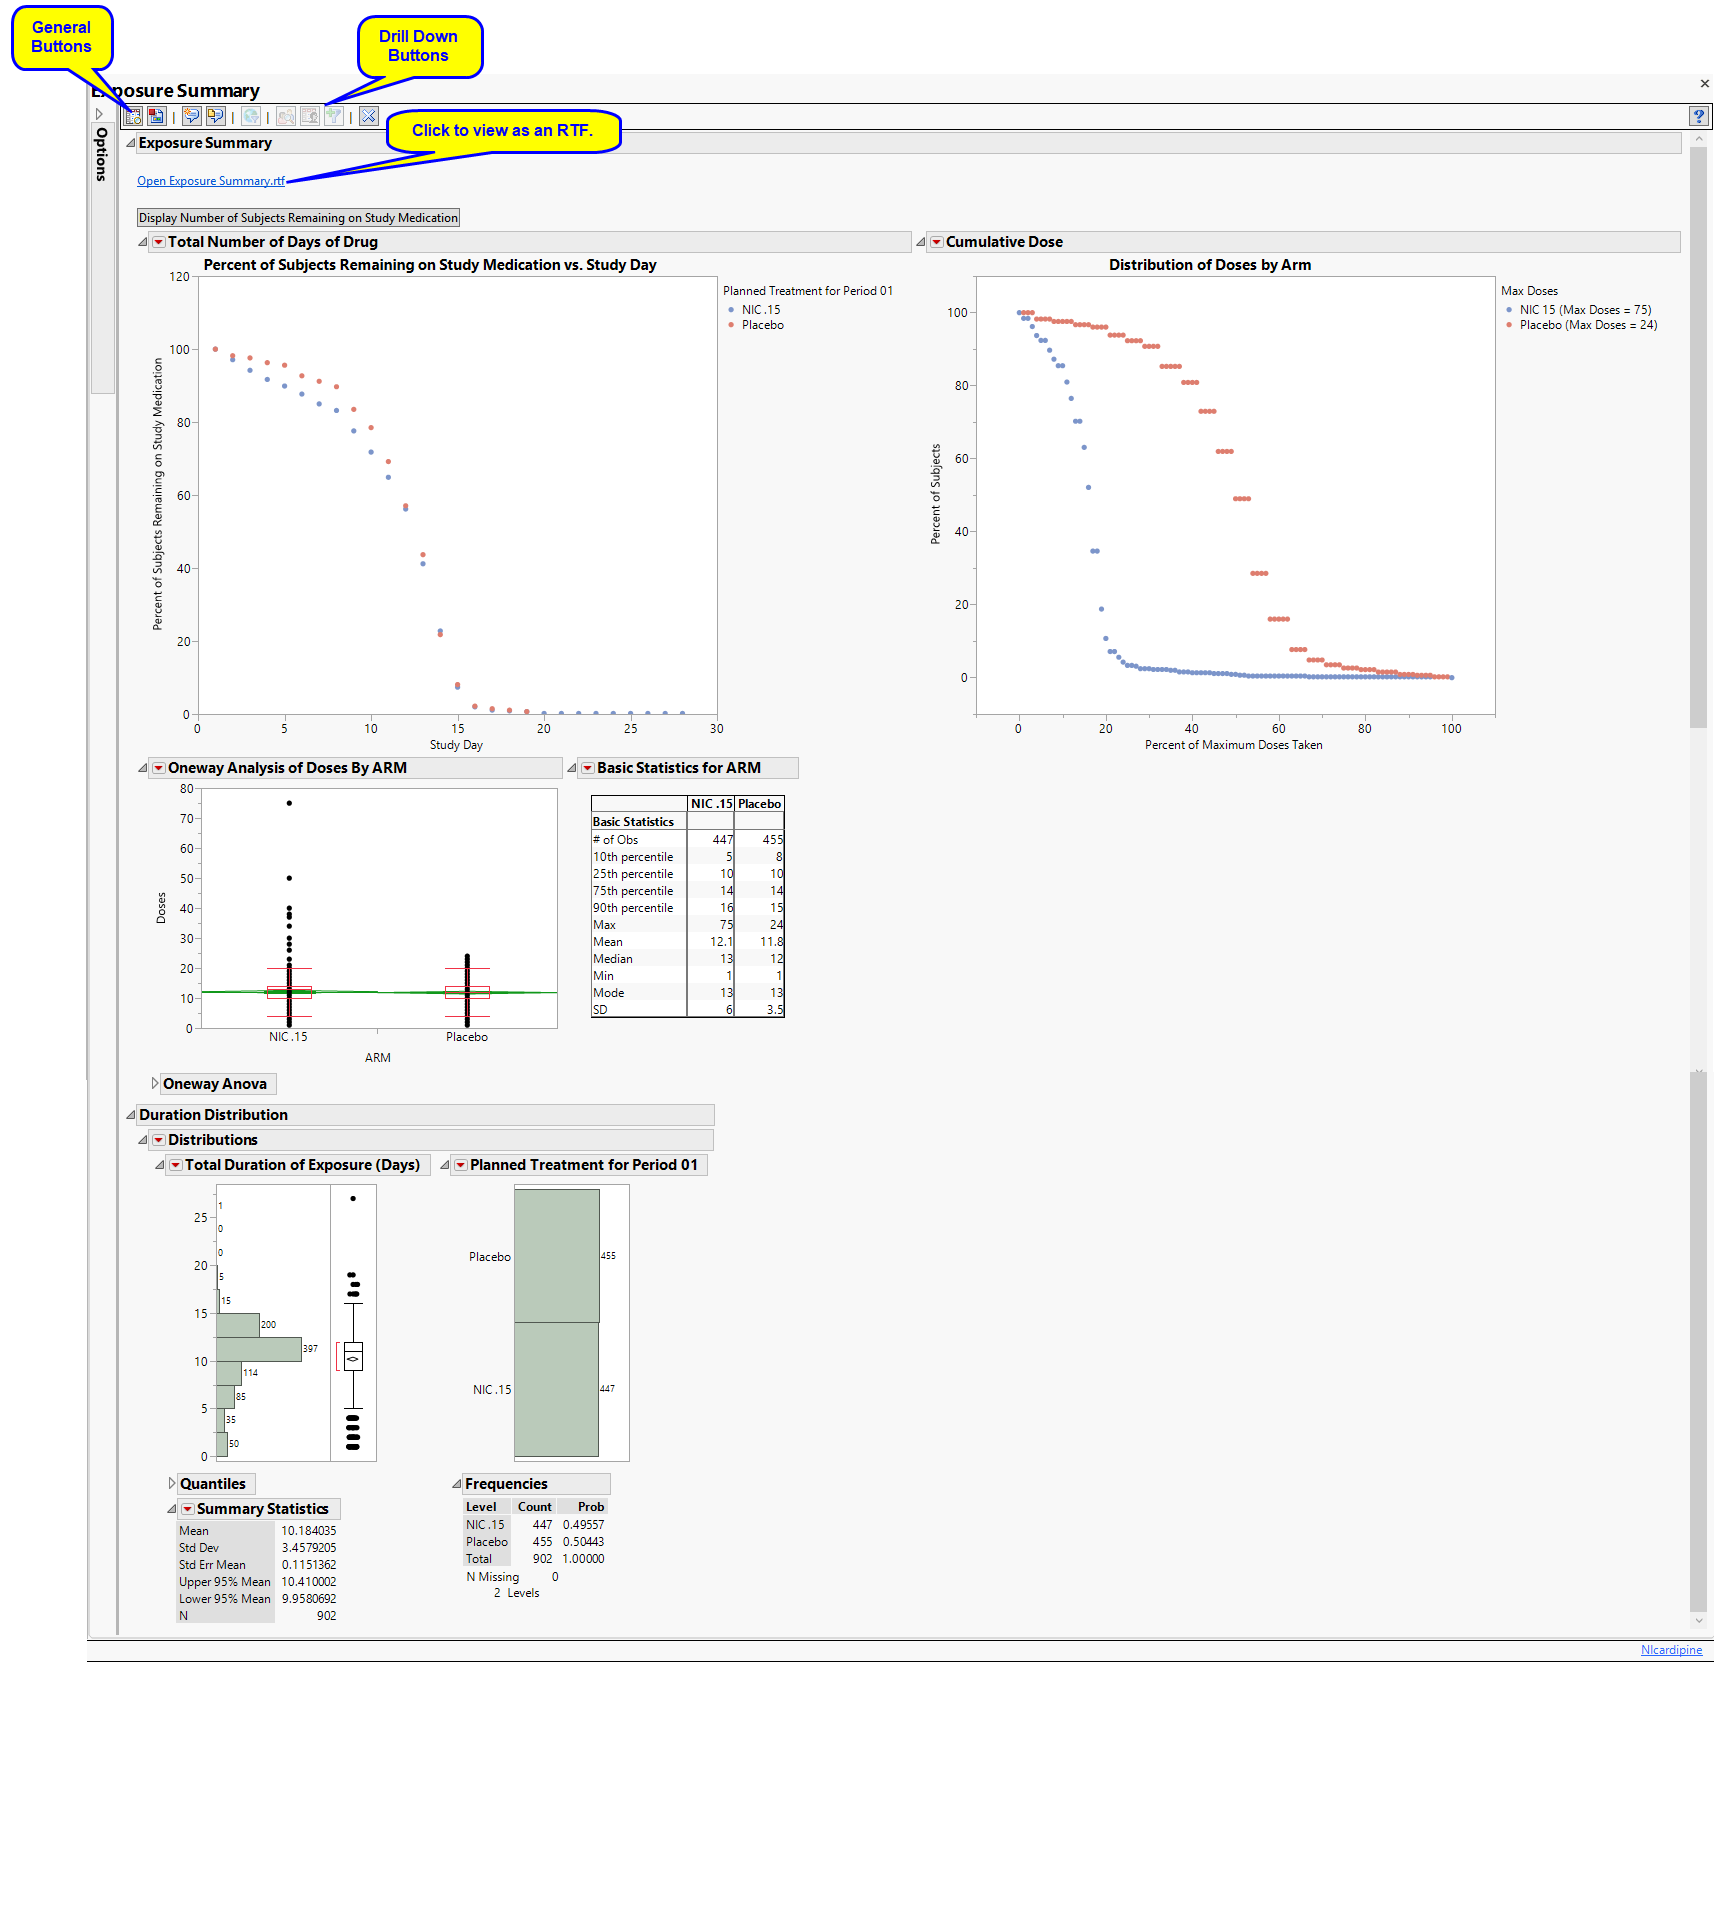Image resolution: width=1714 pixels, height=1910 pixels.
Task: Click the Prob value 0.49557 for NIC .15
Action: pyautogui.click(x=584, y=1525)
